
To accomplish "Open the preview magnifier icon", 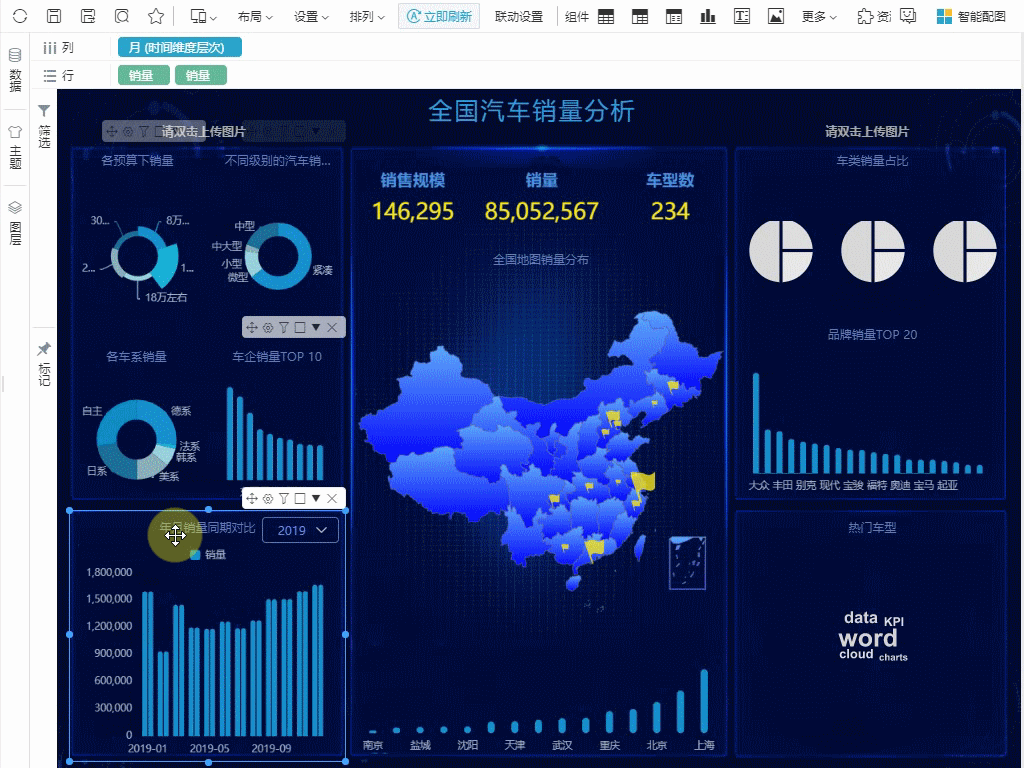I will (x=121, y=16).
